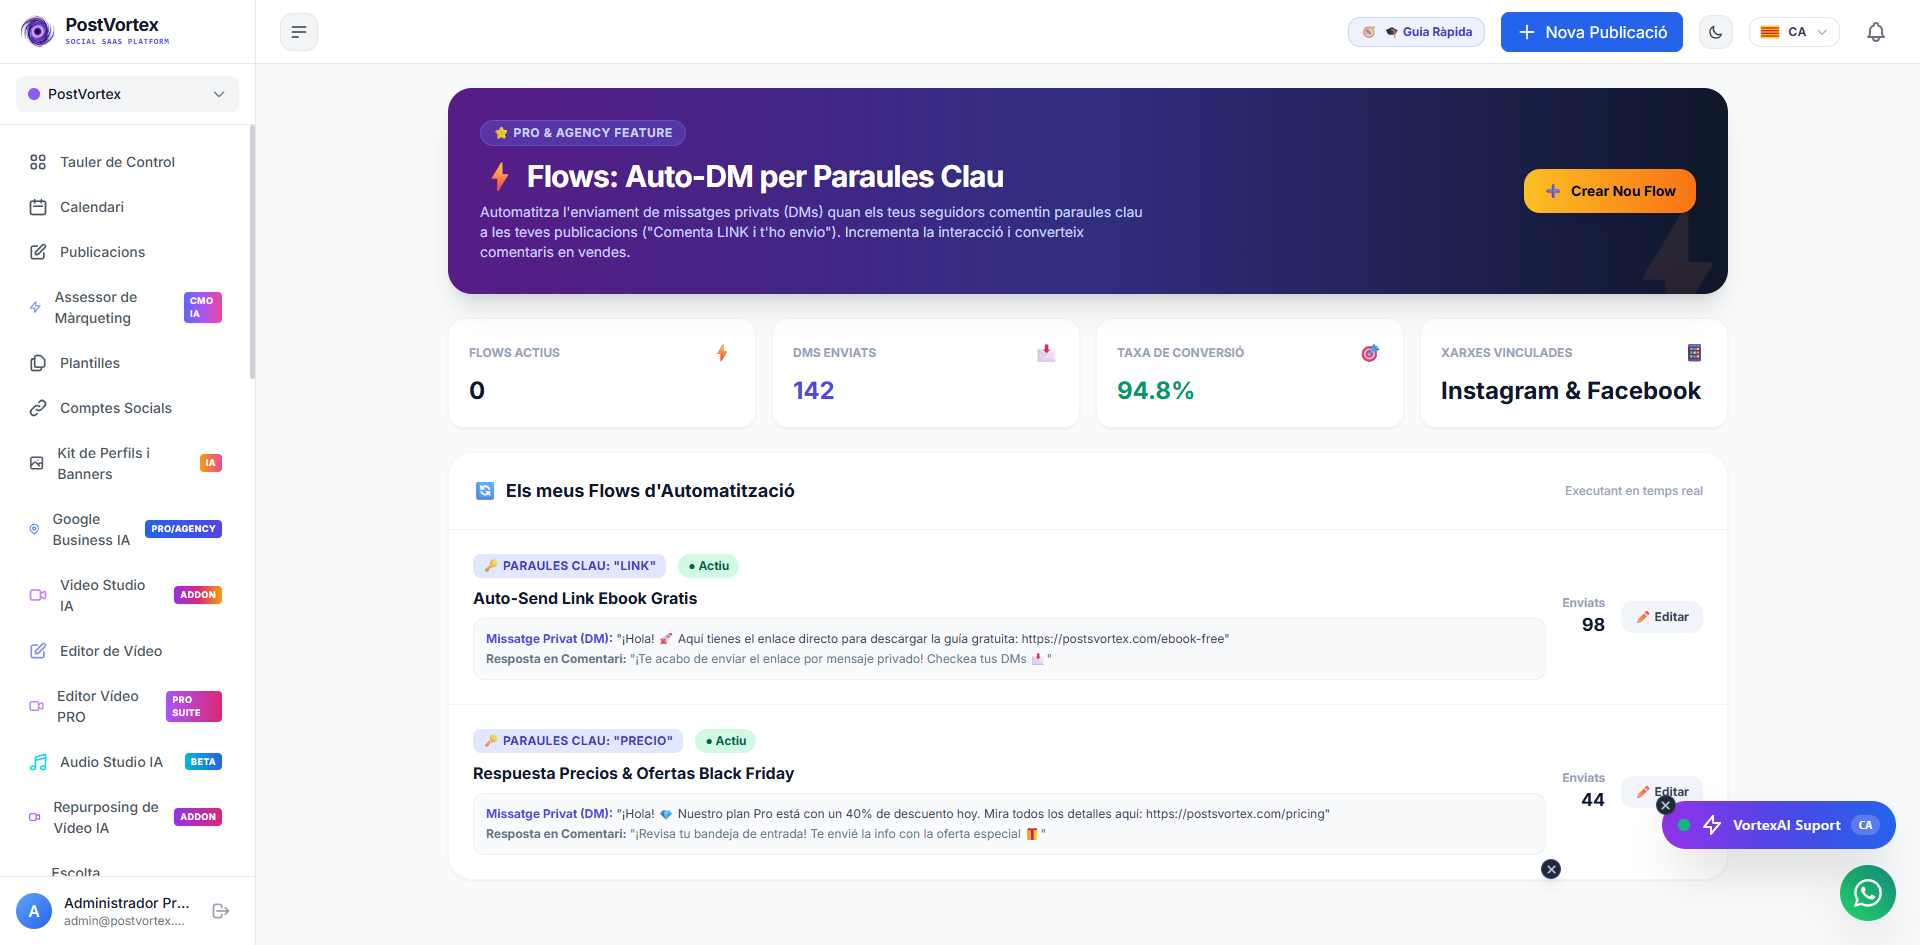Click the Calendari calendar icon
The height and width of the screenshot is (945, 1920).
pyautogui.click(x=38, y=207)
